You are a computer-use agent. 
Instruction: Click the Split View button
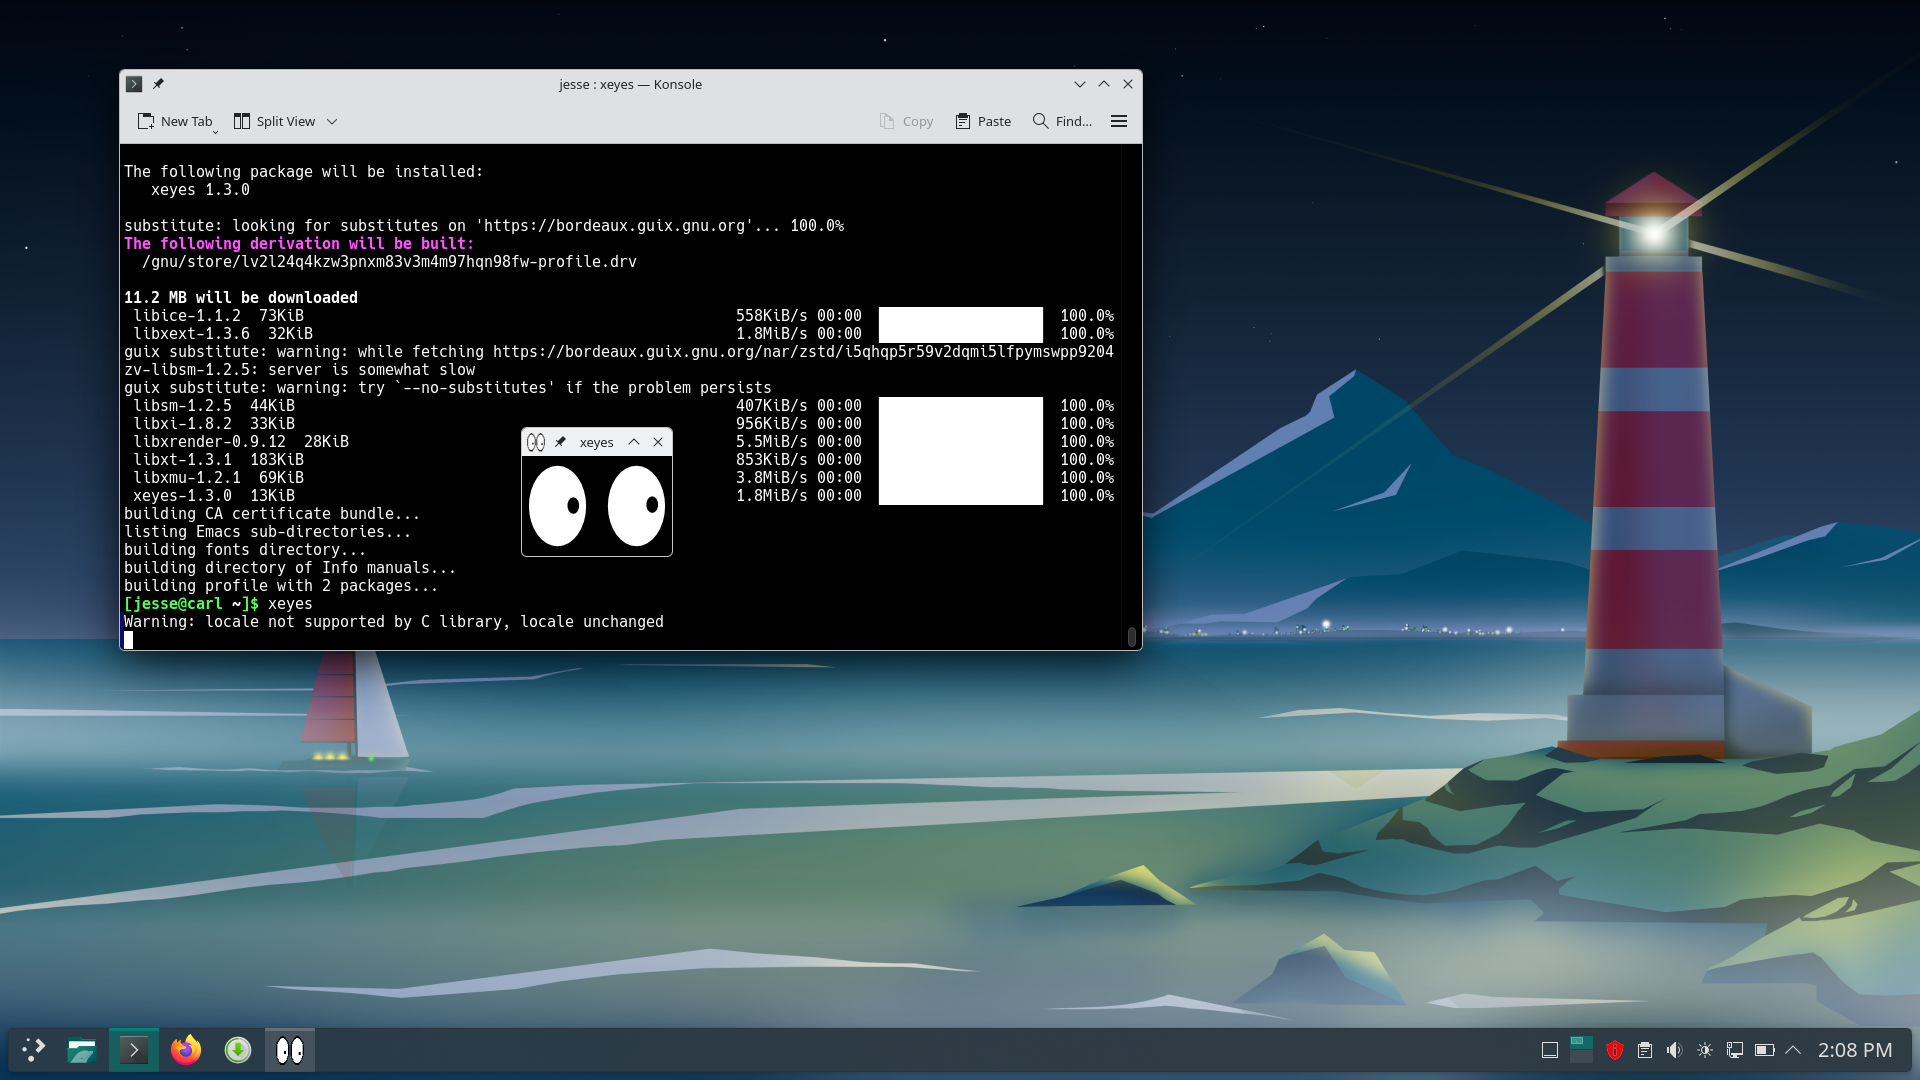coord(275,121)
